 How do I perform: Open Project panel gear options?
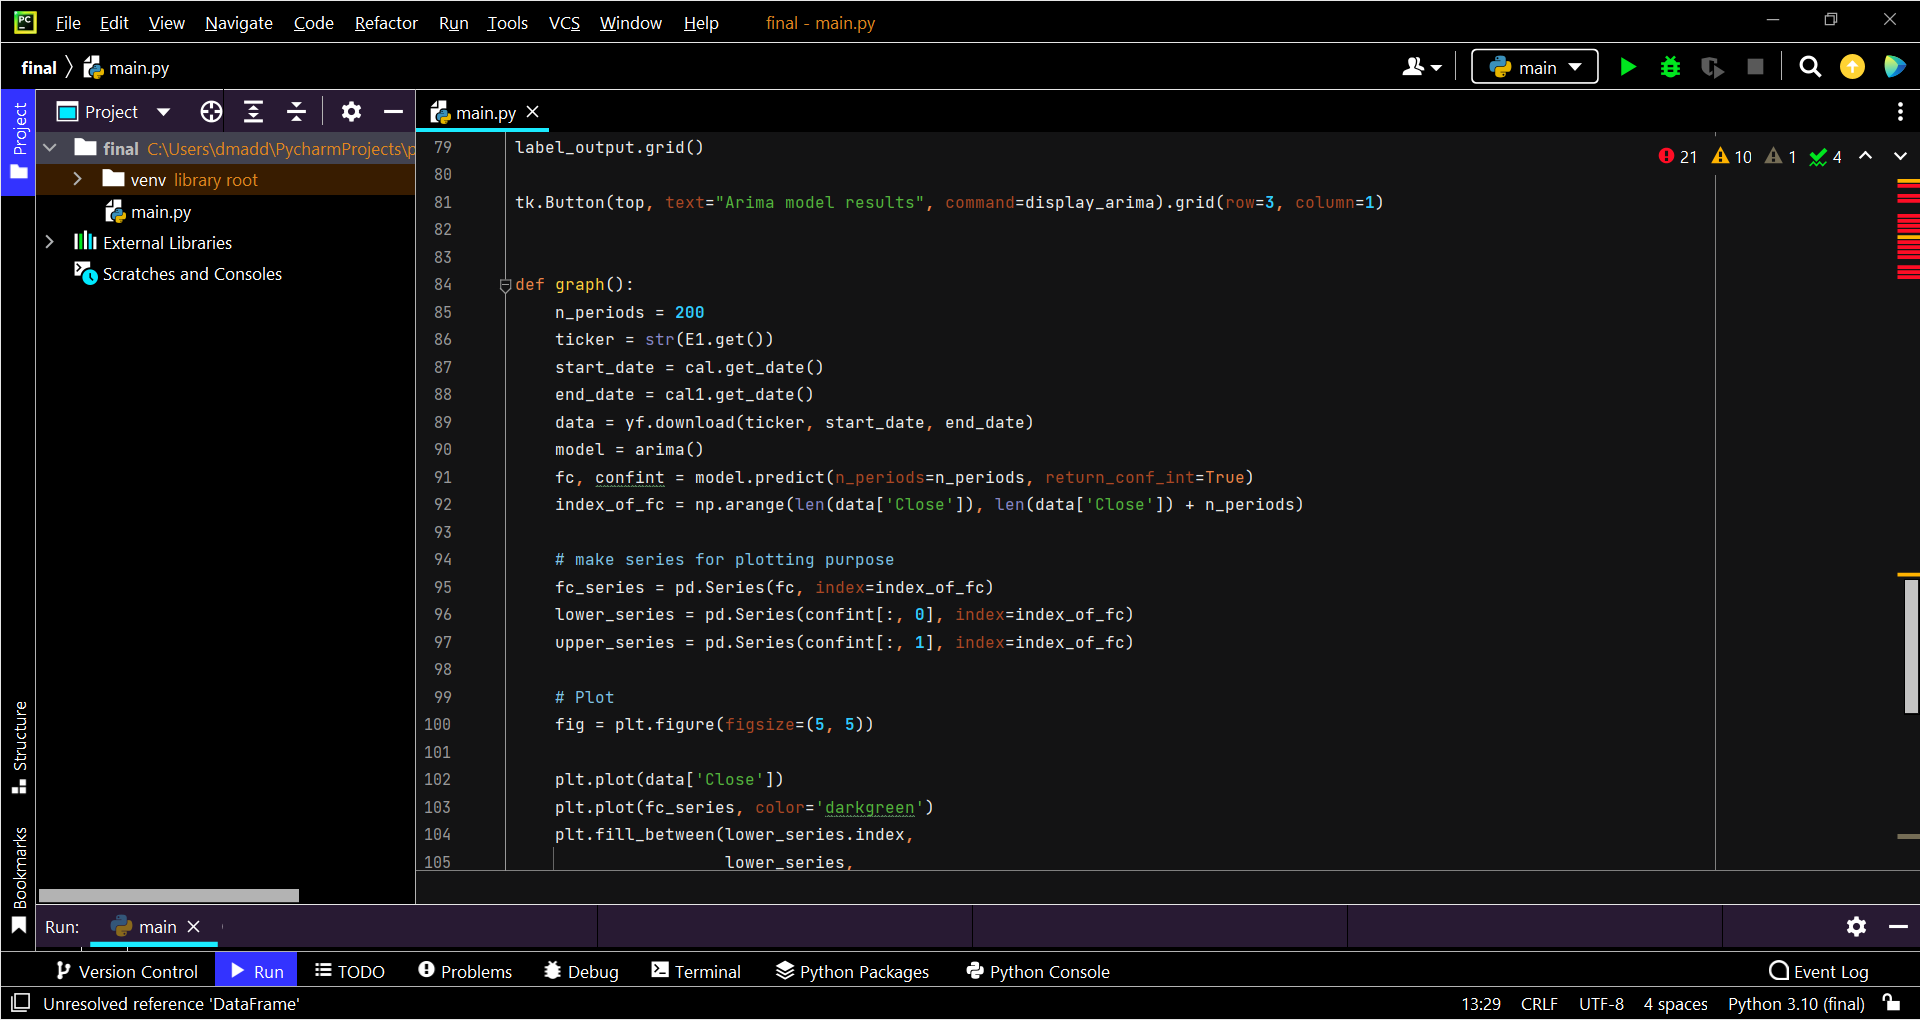tap(351, 112)
